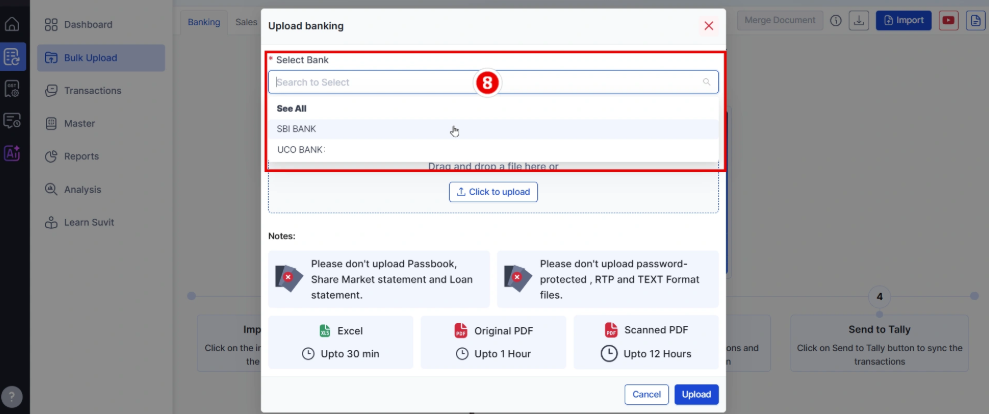The width and height of the screenshot is (989, 414).
Task: Click the help question mark icon
Action: [x=12, y=396]
